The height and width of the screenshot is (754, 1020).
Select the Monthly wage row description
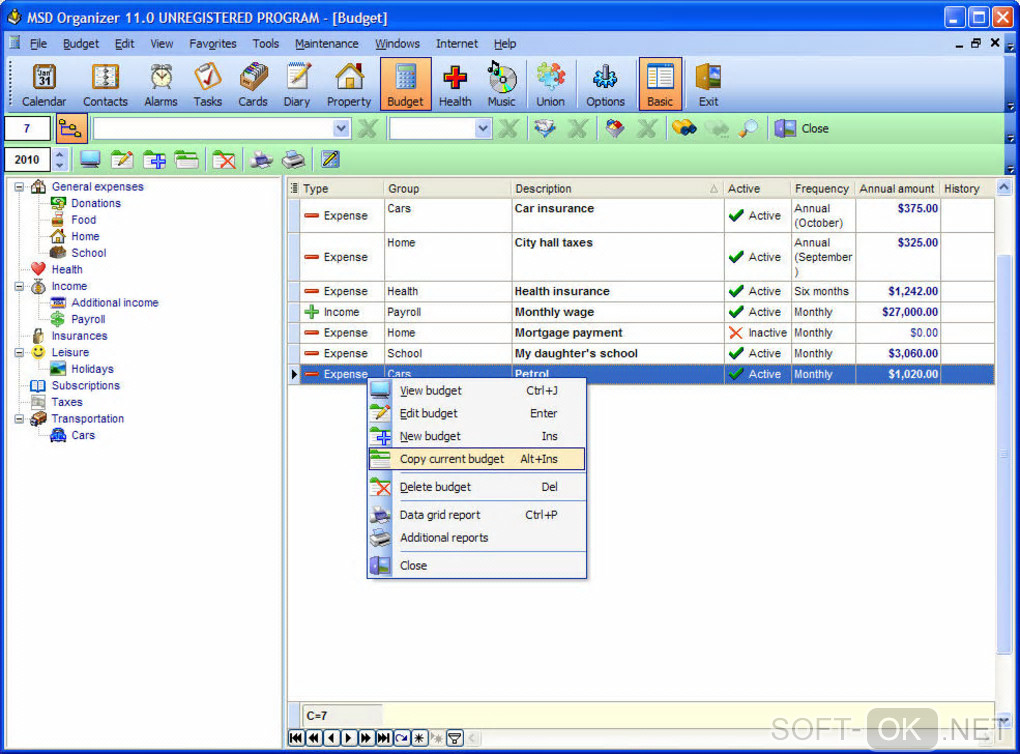[x=554, y=312]
